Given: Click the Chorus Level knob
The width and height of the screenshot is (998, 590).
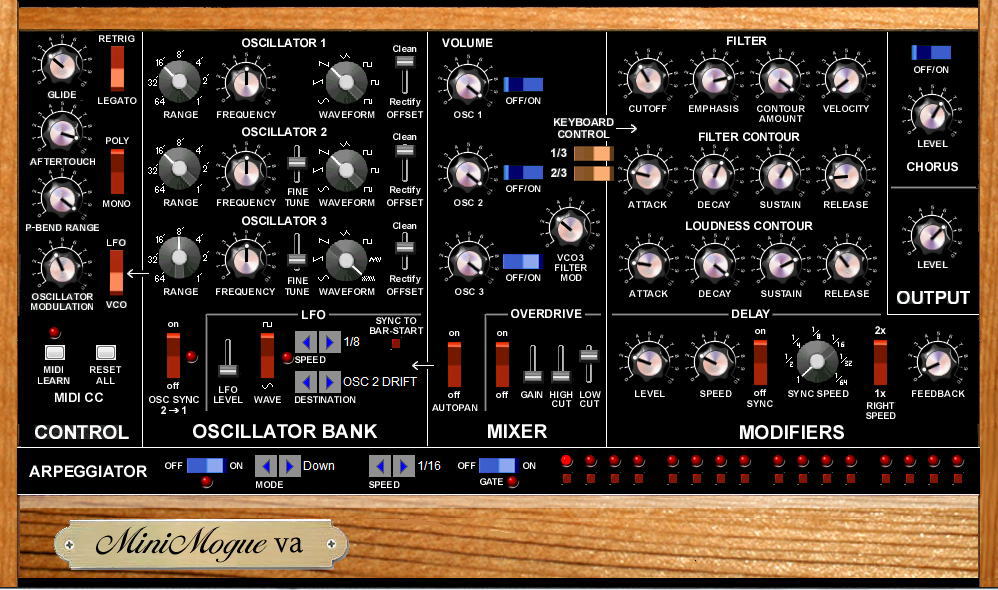Looking at the screenshot, I should (932, 115).
